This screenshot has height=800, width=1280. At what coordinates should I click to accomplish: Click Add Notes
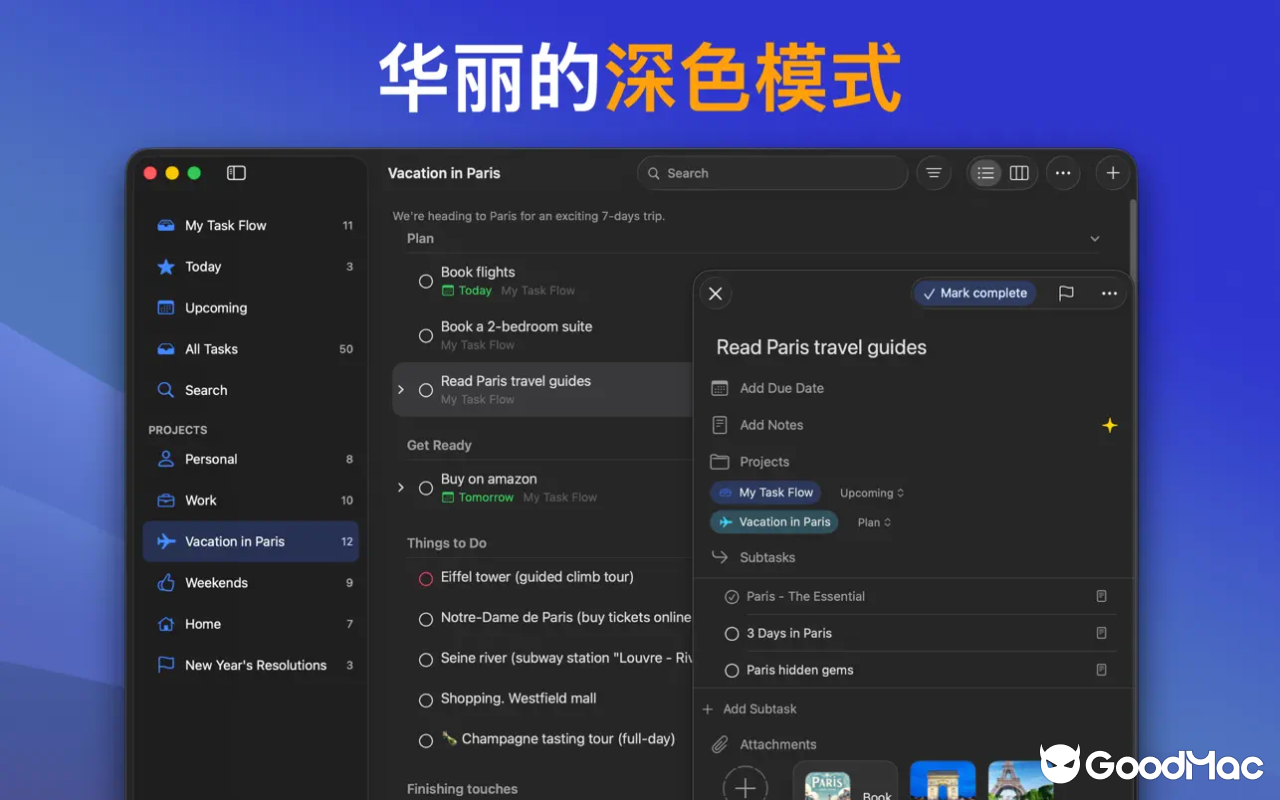tap(771, 425)
